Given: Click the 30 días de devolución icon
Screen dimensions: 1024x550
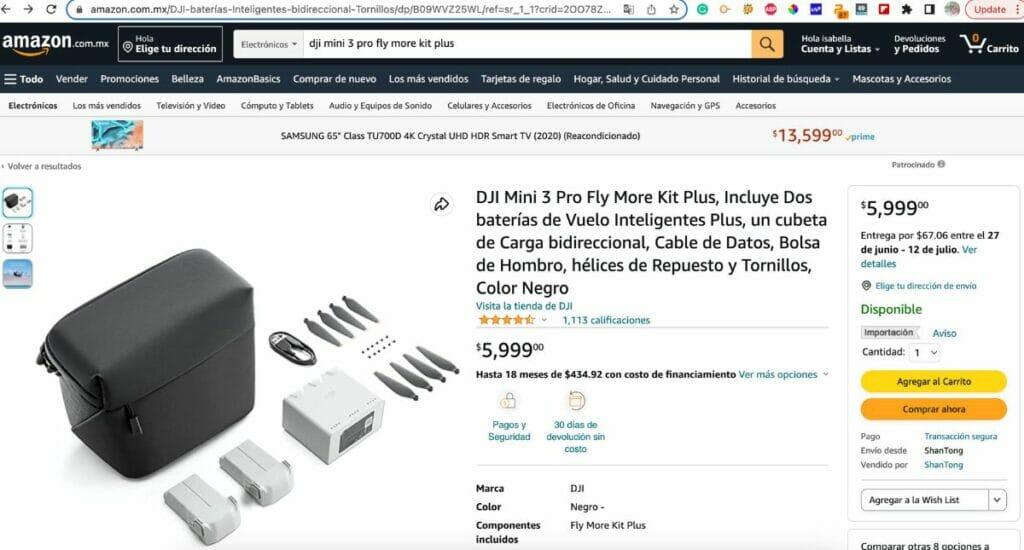Looking at the screenshot, I should pyautogui.click(x=576, y=402).
